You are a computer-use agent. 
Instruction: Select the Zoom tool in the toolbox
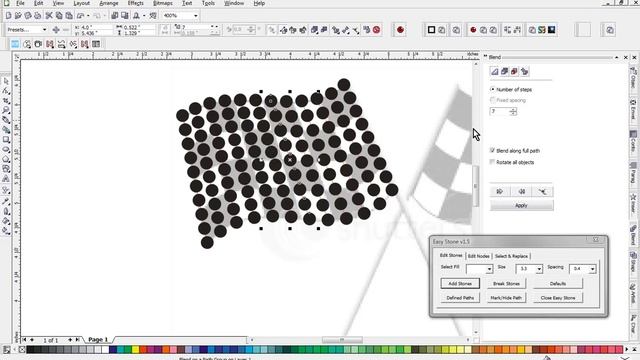[x=6, y=110]
